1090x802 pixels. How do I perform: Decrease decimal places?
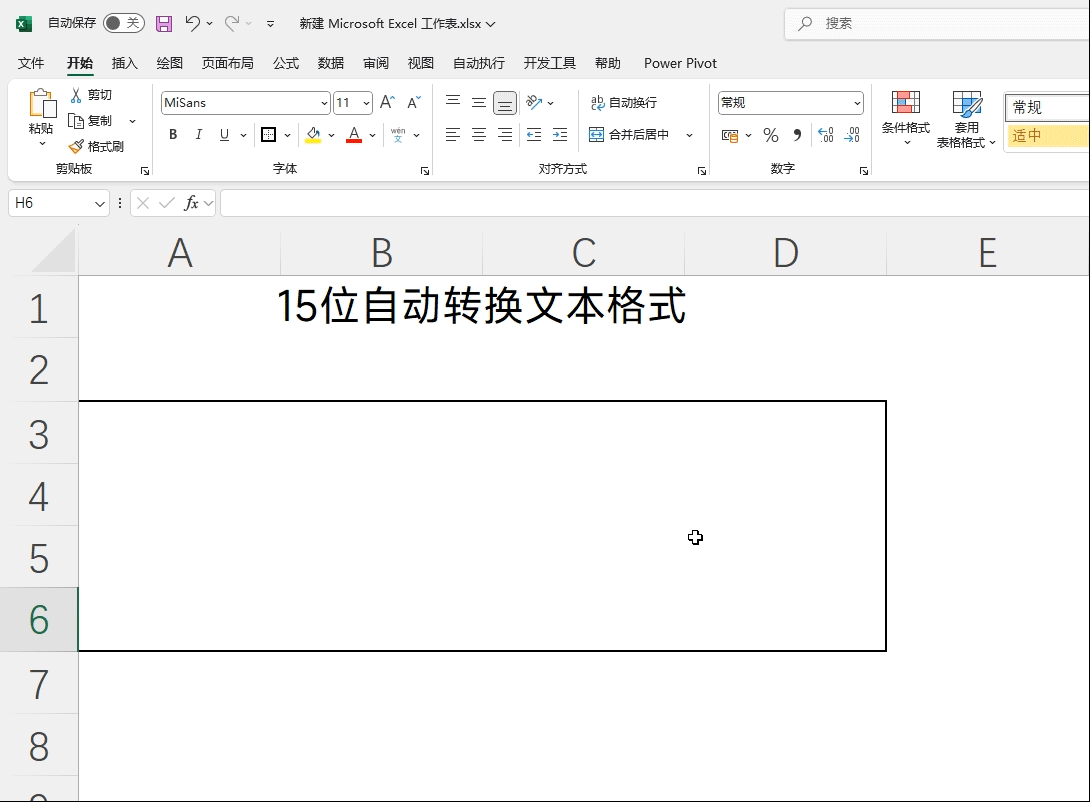click(852, 135)
